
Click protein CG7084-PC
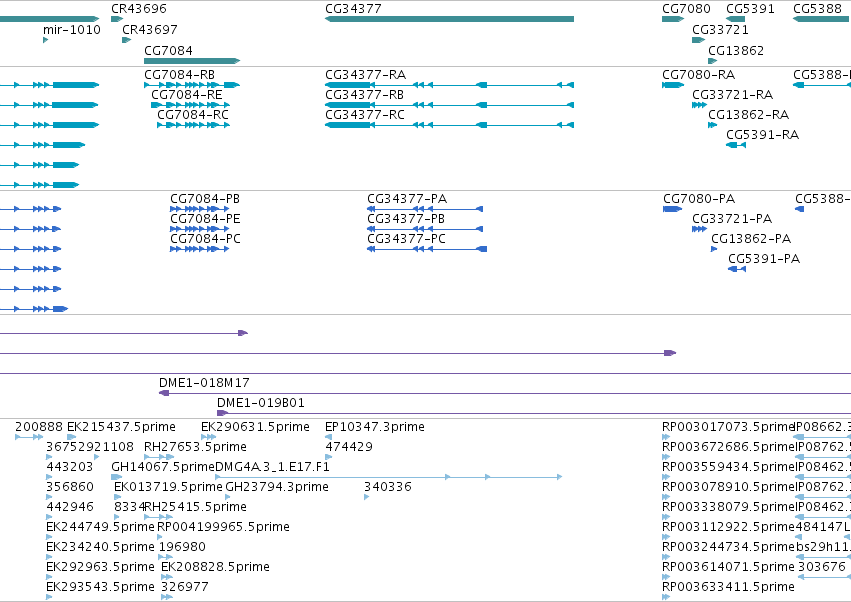[200, 249]
